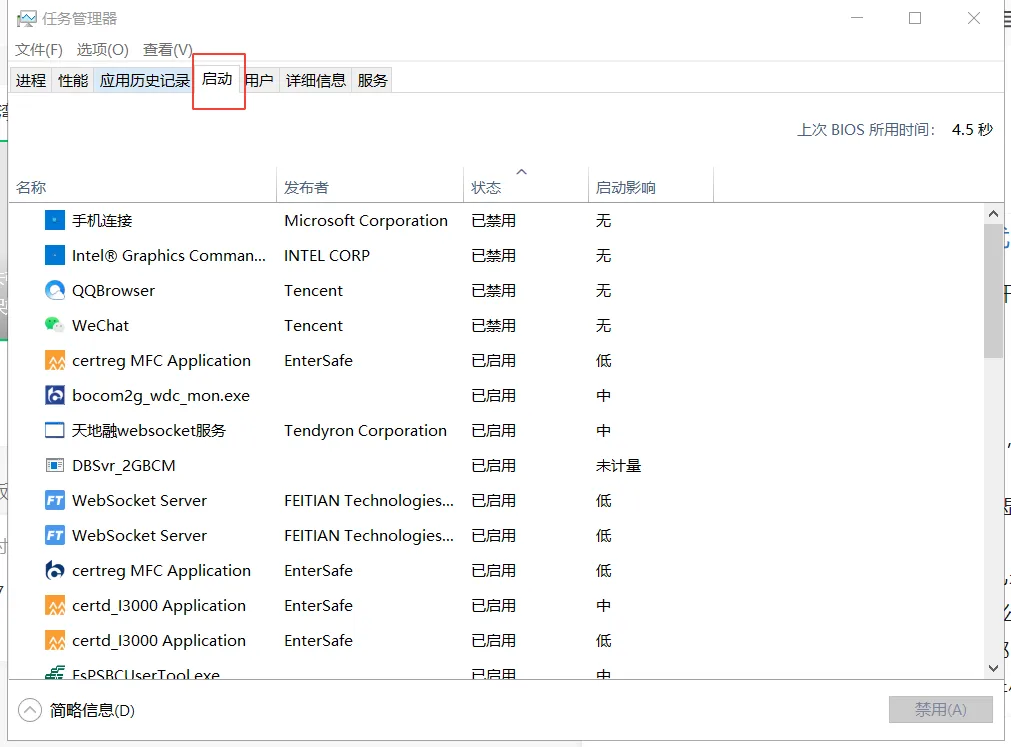Click the certd_I3000 icon in the 中 impact row

(55, 605)
